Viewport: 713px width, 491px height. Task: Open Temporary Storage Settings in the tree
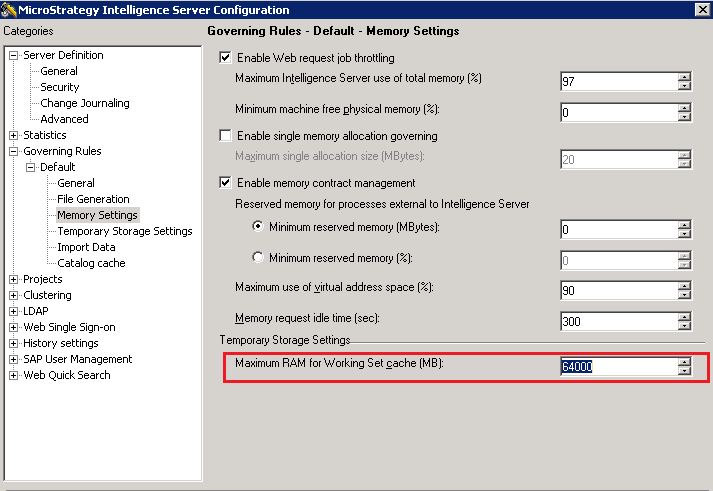point(124,231)
